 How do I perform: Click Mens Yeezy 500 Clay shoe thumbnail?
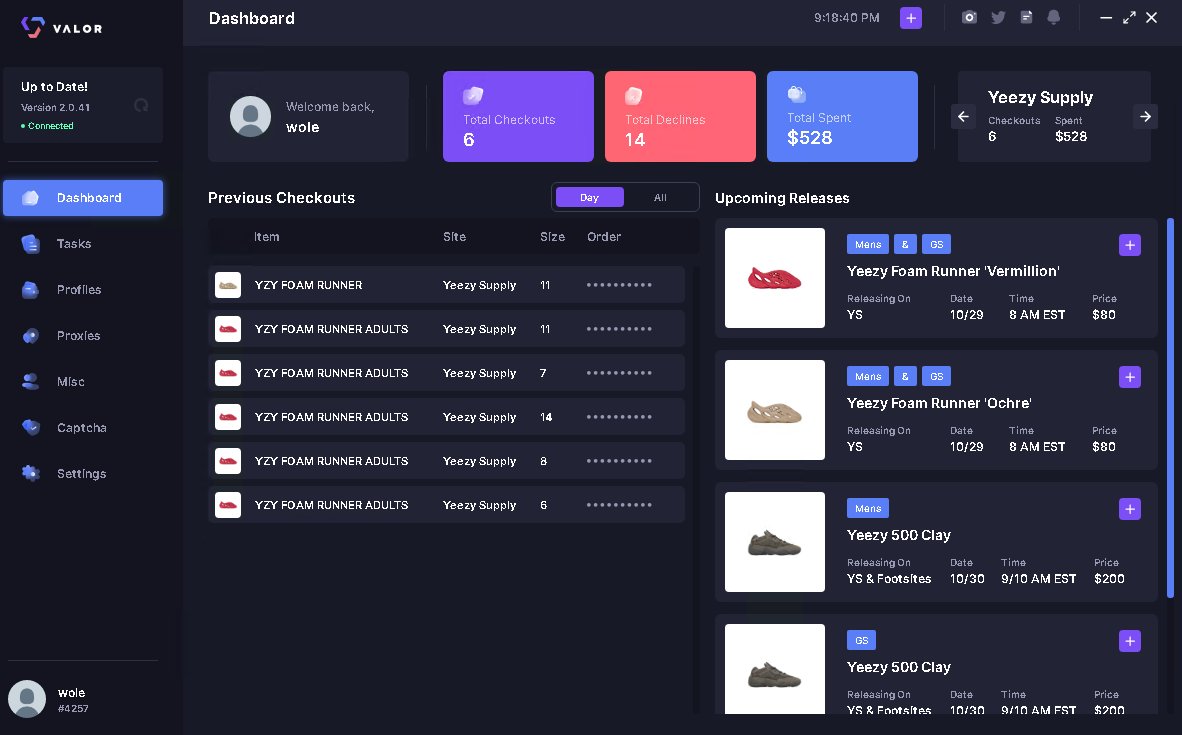775,542
